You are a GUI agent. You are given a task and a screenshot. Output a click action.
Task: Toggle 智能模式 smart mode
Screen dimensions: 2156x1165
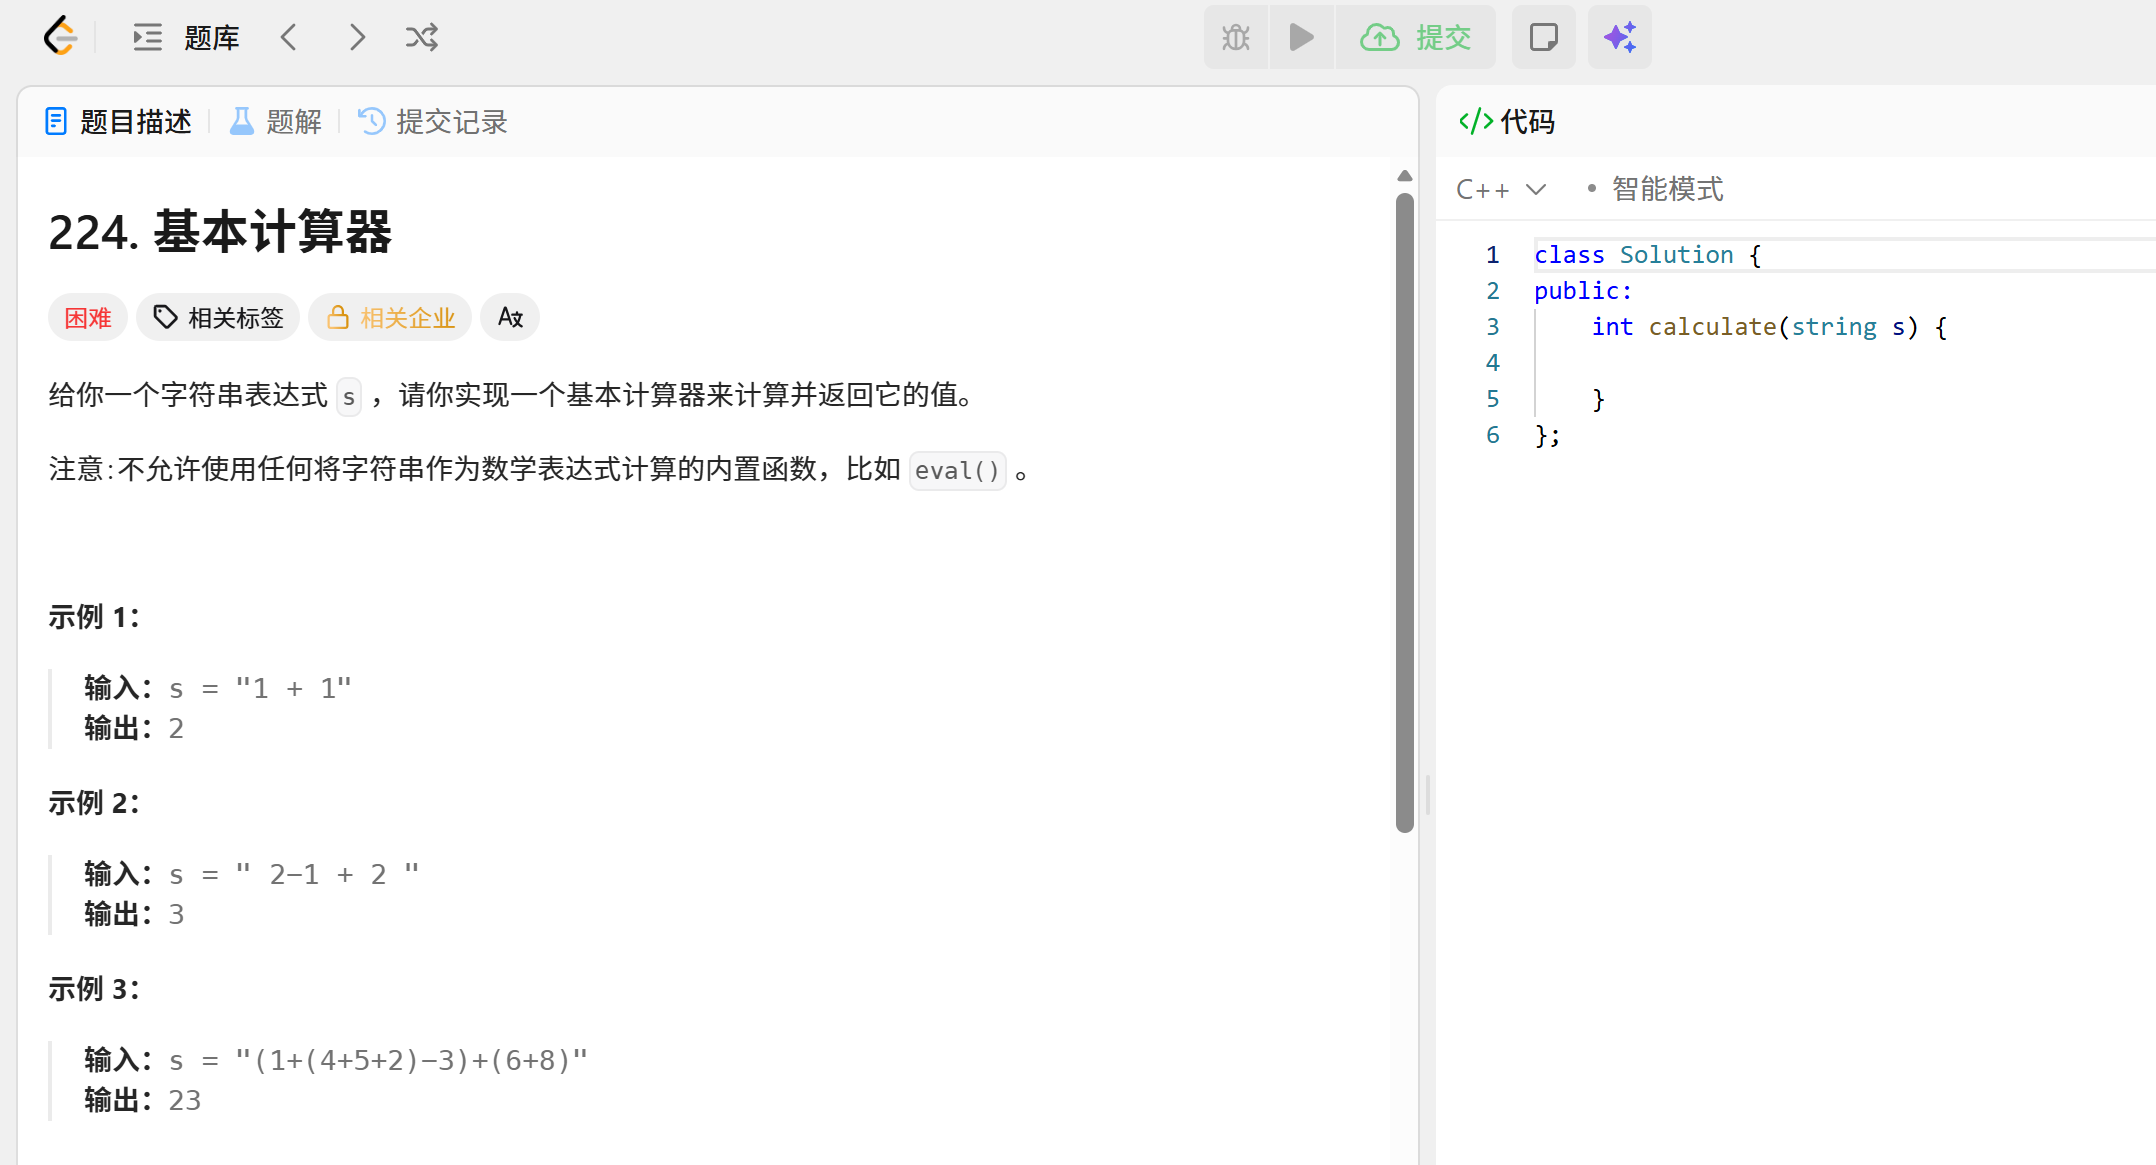1666,189
